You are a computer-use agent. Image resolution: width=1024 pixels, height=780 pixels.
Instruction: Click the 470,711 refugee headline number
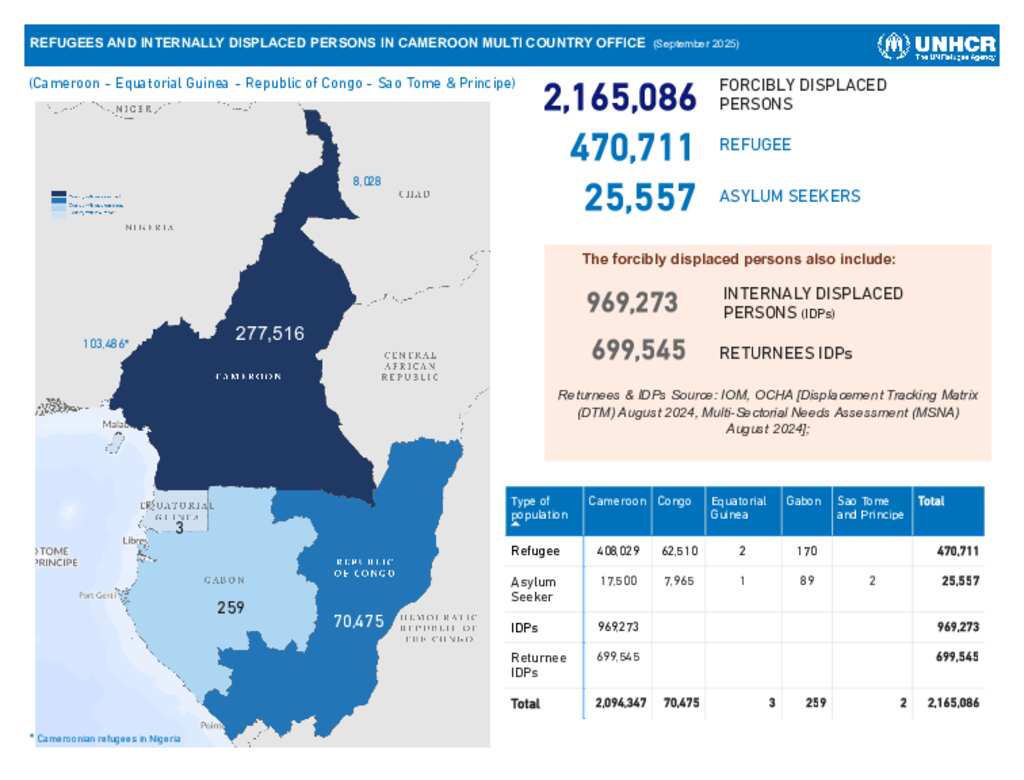(631, 148)
